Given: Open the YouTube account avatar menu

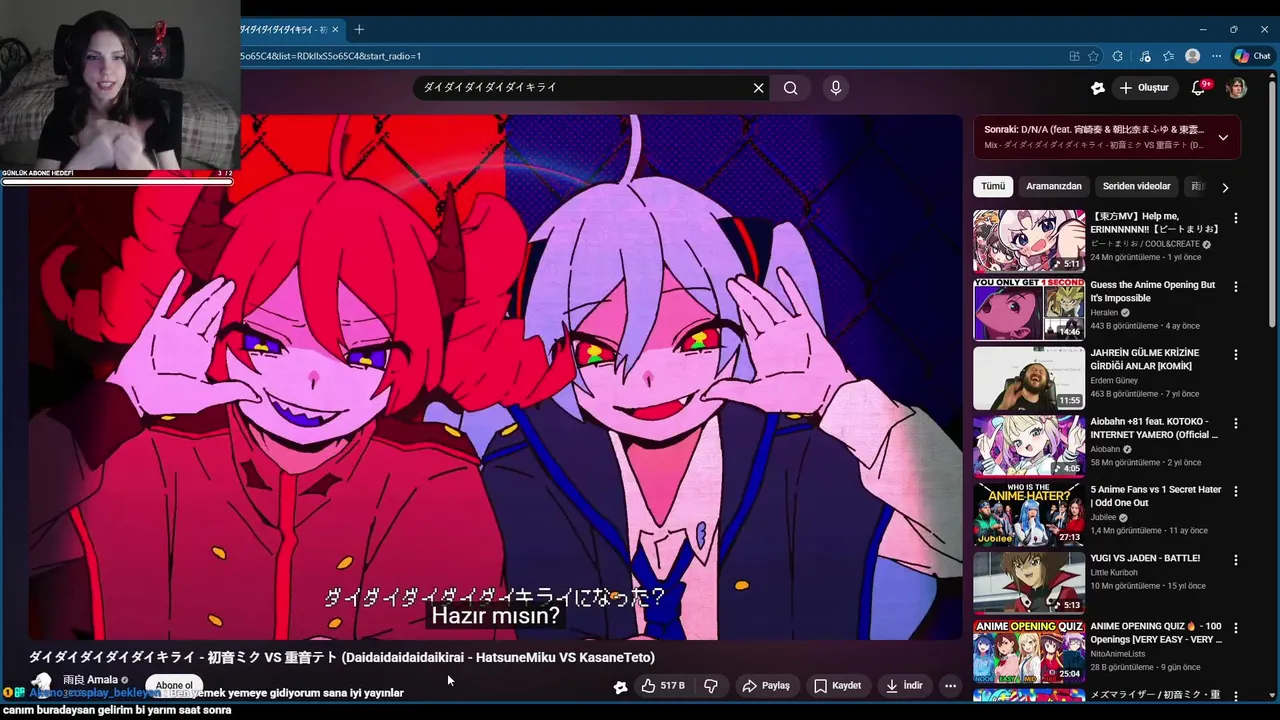Looking at the screenshot, I should pos(1237,88).
